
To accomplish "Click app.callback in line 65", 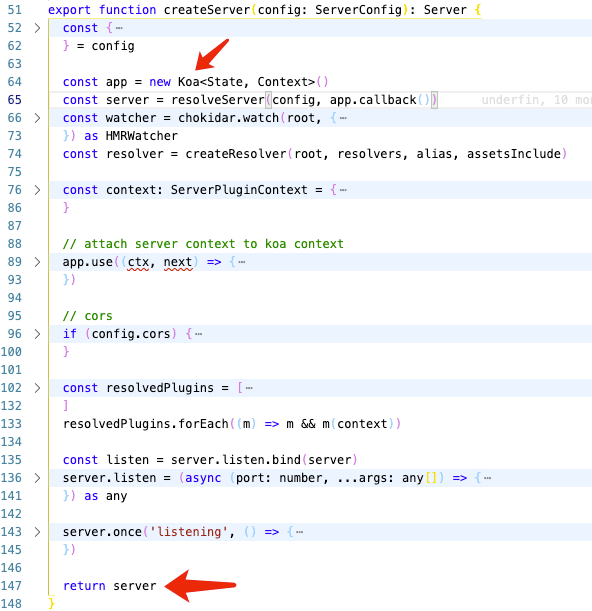I will click(373, 100).
